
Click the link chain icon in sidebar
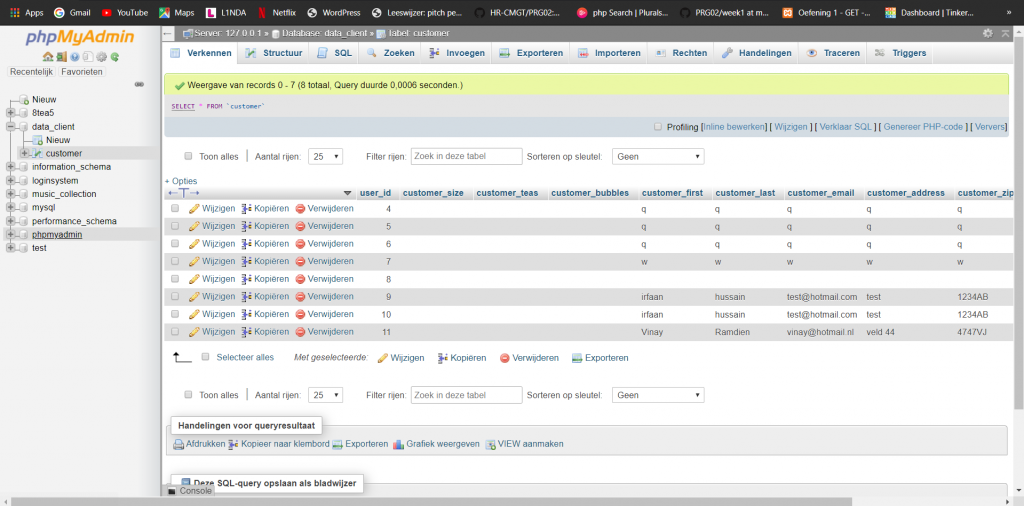coord(138,84)
